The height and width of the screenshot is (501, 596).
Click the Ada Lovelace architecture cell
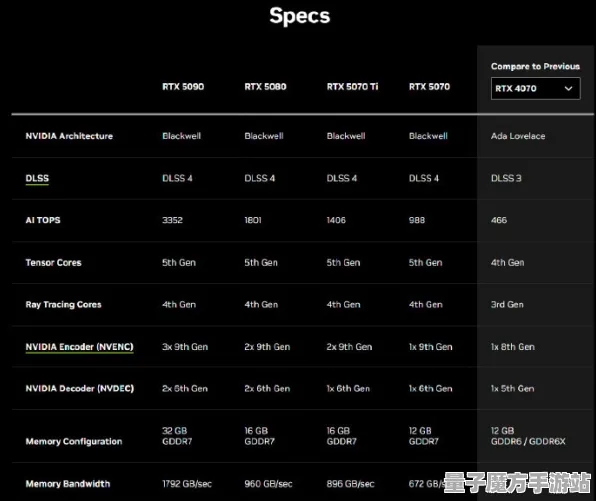pyautogui.click(x=518, y=136)
